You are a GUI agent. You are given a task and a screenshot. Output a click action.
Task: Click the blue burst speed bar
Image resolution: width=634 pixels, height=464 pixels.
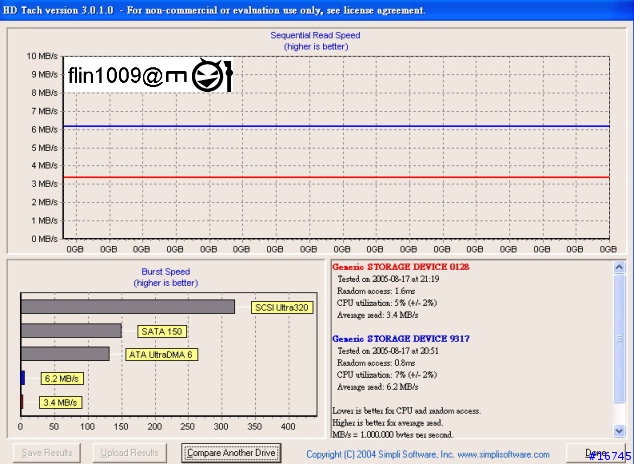click(x=23, y=378)
